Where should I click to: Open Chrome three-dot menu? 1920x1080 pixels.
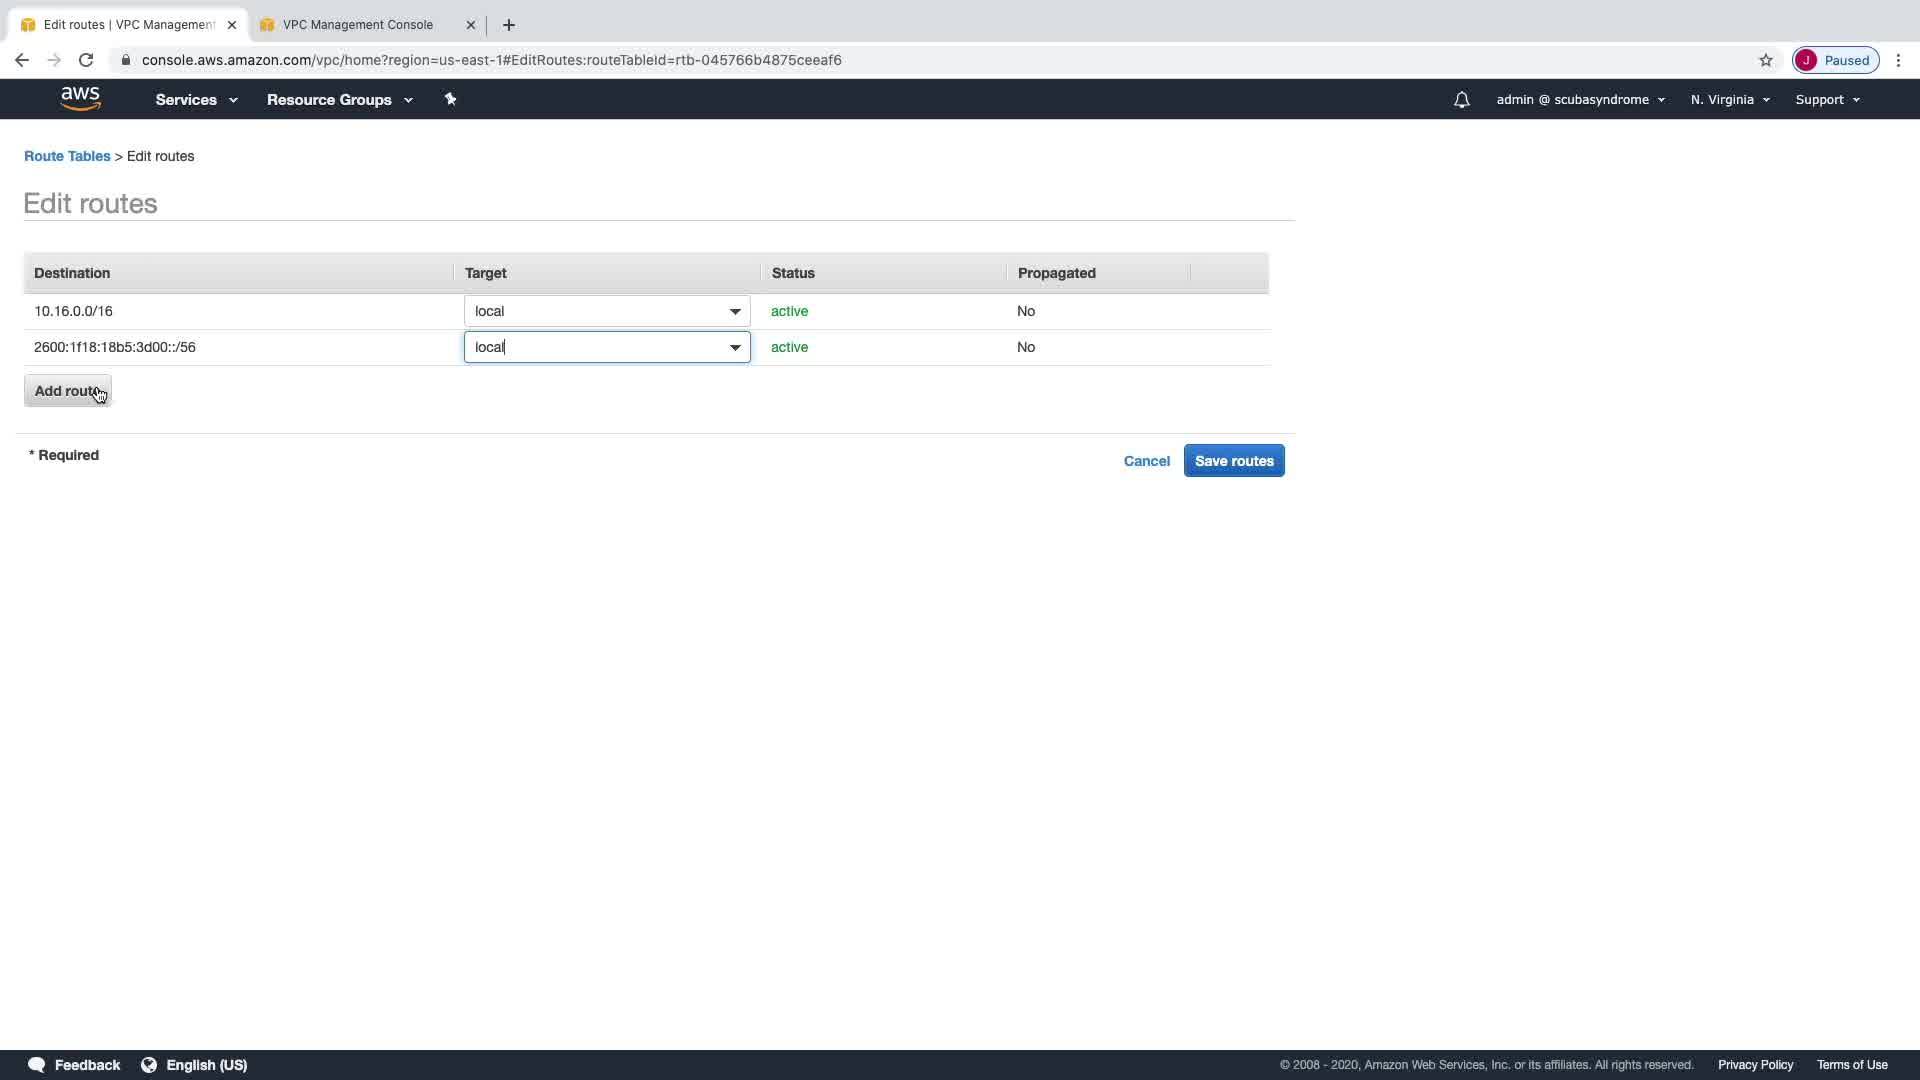(1898, 60)
